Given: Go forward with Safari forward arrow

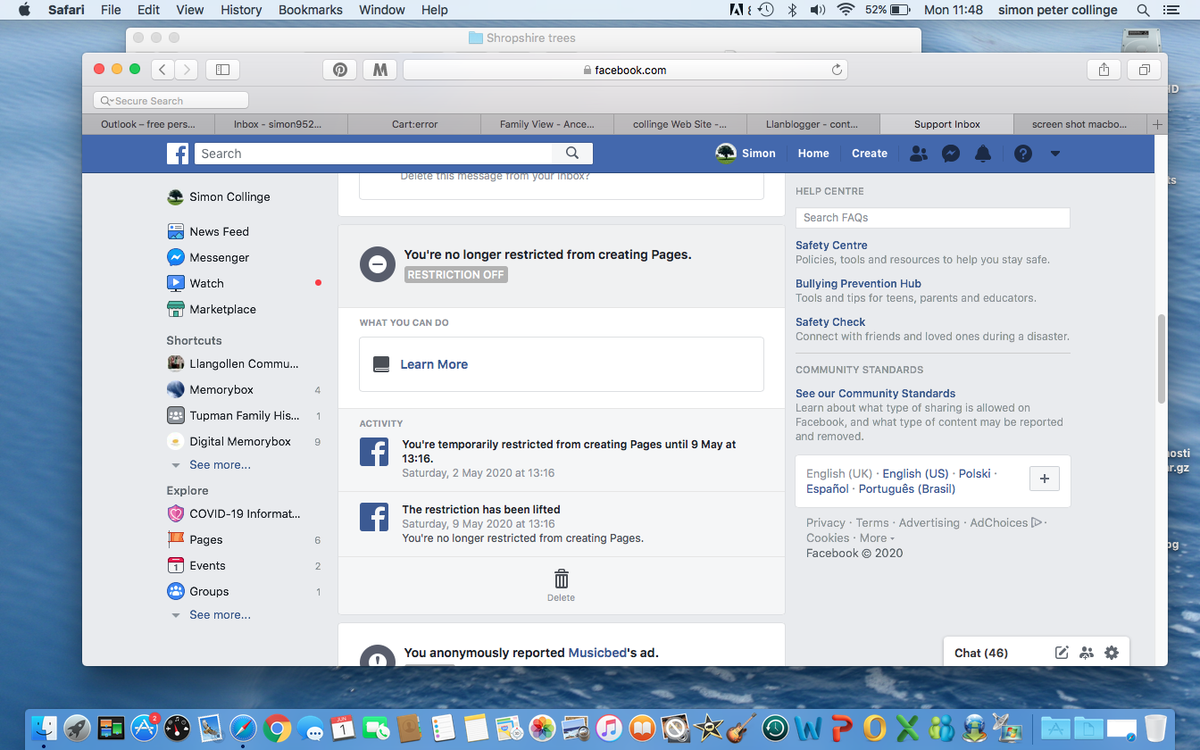Looking at the screenshot, I should [x=186, y=70].
